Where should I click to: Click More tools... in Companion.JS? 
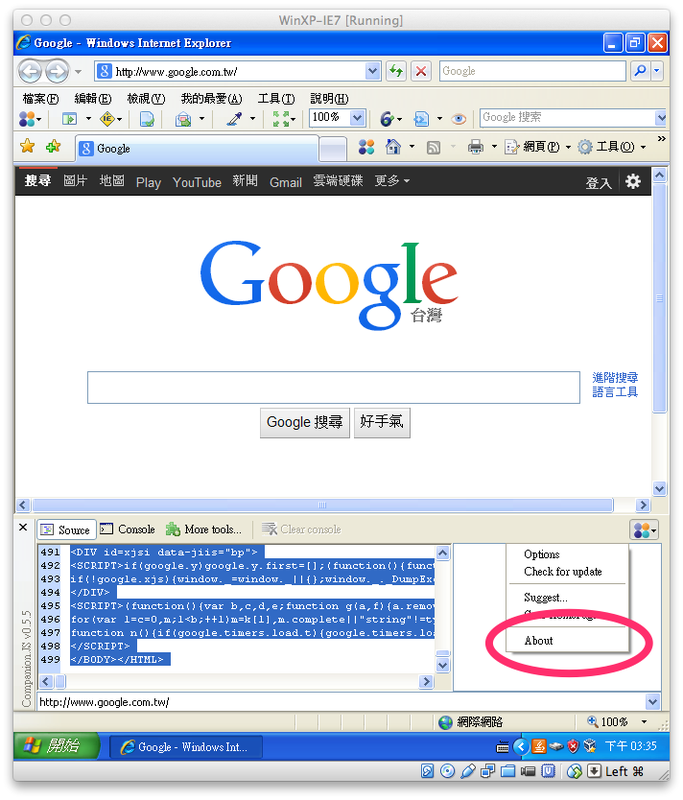[x=204, y=530]
